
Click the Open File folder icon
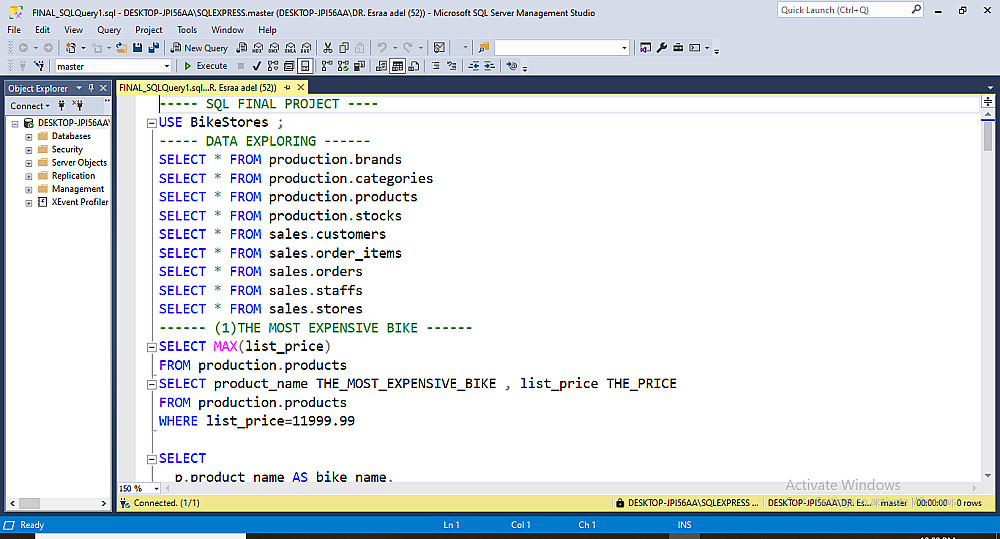(x=121, y=48)
